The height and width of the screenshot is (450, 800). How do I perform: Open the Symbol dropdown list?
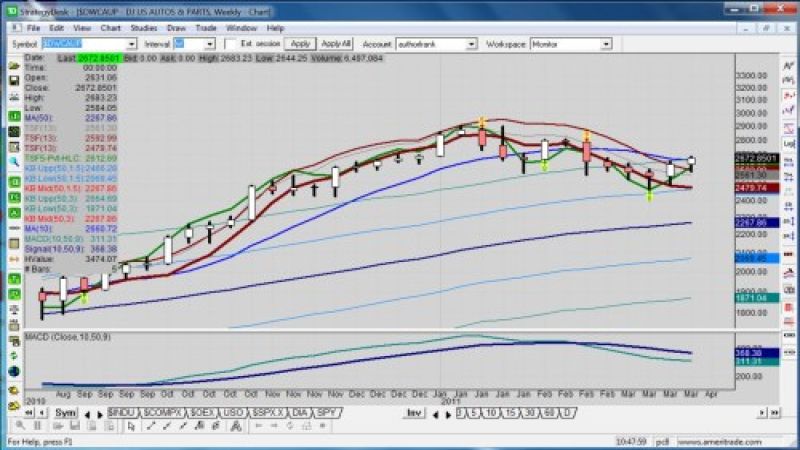point(131,44)
